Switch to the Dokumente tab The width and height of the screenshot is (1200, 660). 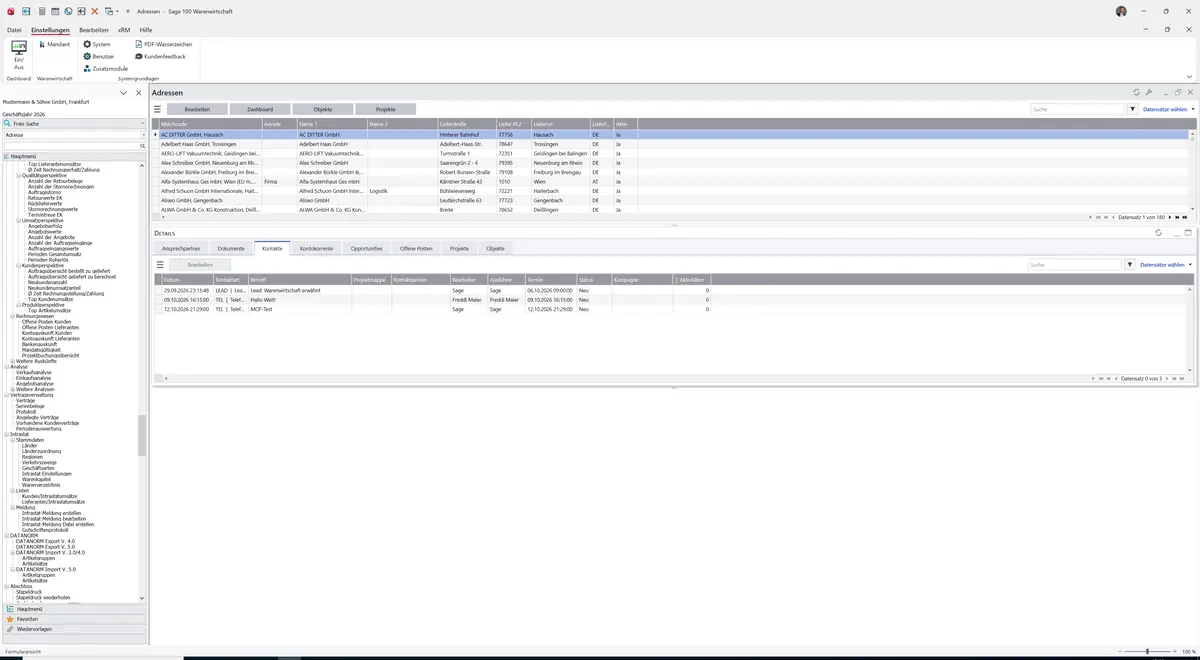click(231, 248)
